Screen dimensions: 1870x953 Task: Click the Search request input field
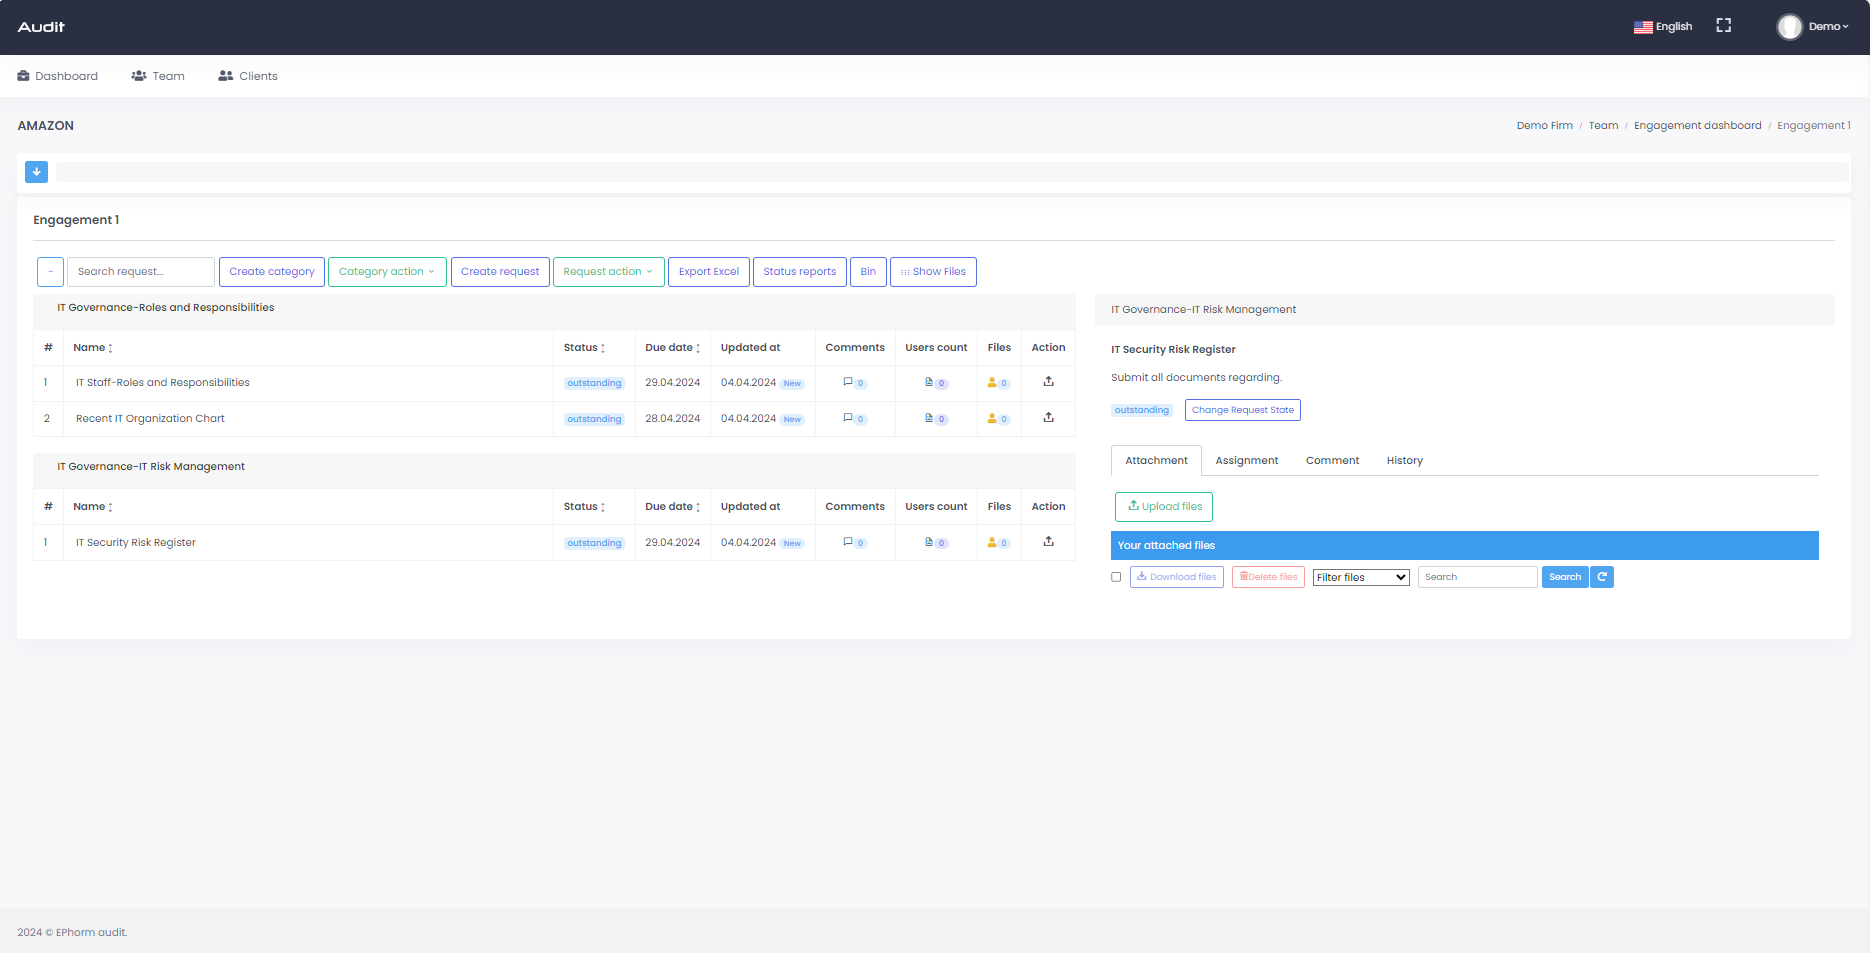tap(140, 272)
